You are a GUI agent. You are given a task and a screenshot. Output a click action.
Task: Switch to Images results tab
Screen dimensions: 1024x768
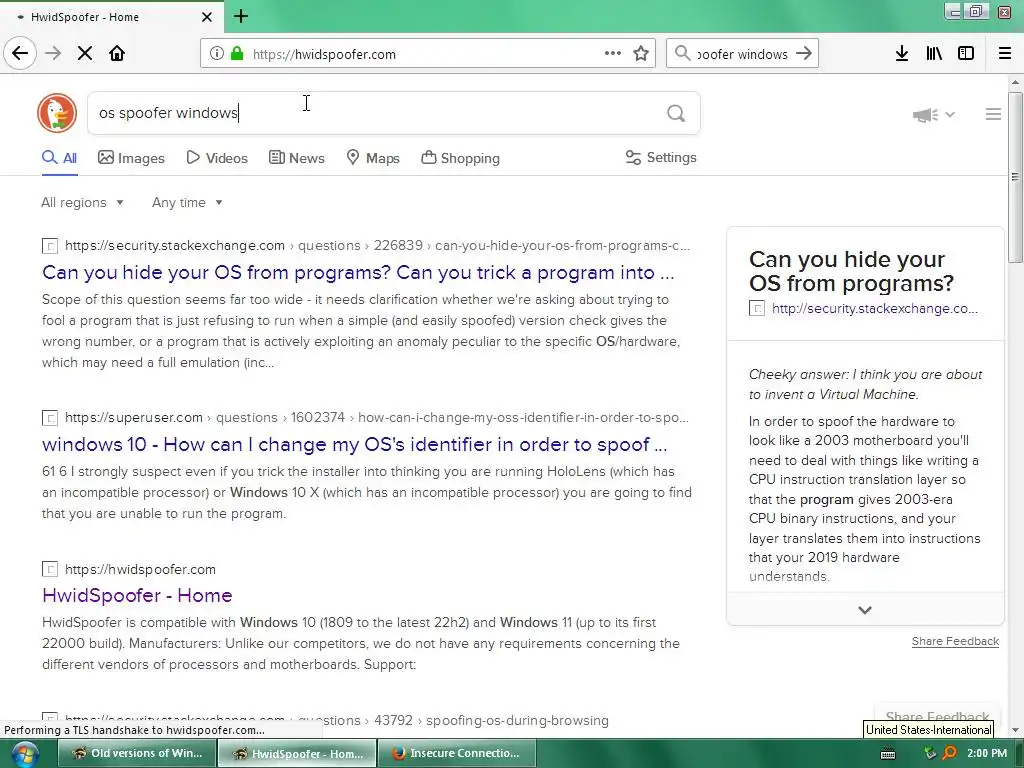point(131,158)
